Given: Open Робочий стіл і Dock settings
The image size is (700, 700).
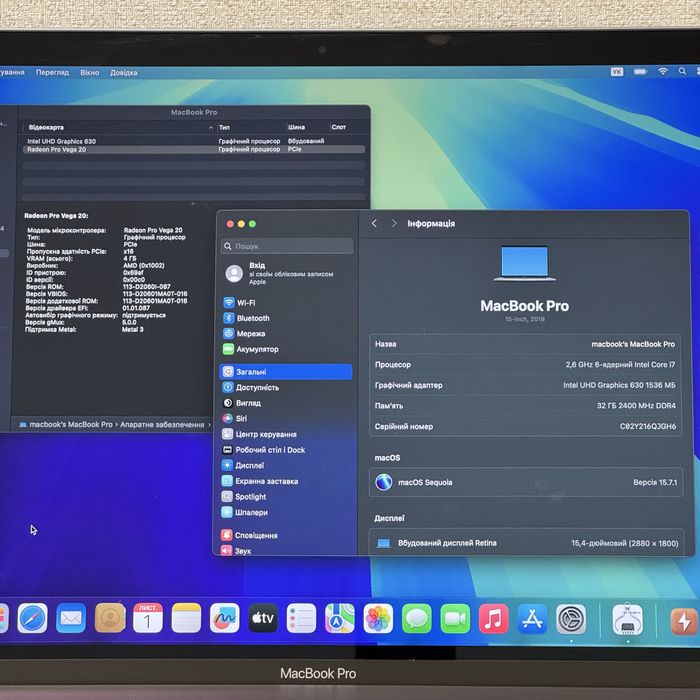Looking at the screenshot, I should coord(286,450).
